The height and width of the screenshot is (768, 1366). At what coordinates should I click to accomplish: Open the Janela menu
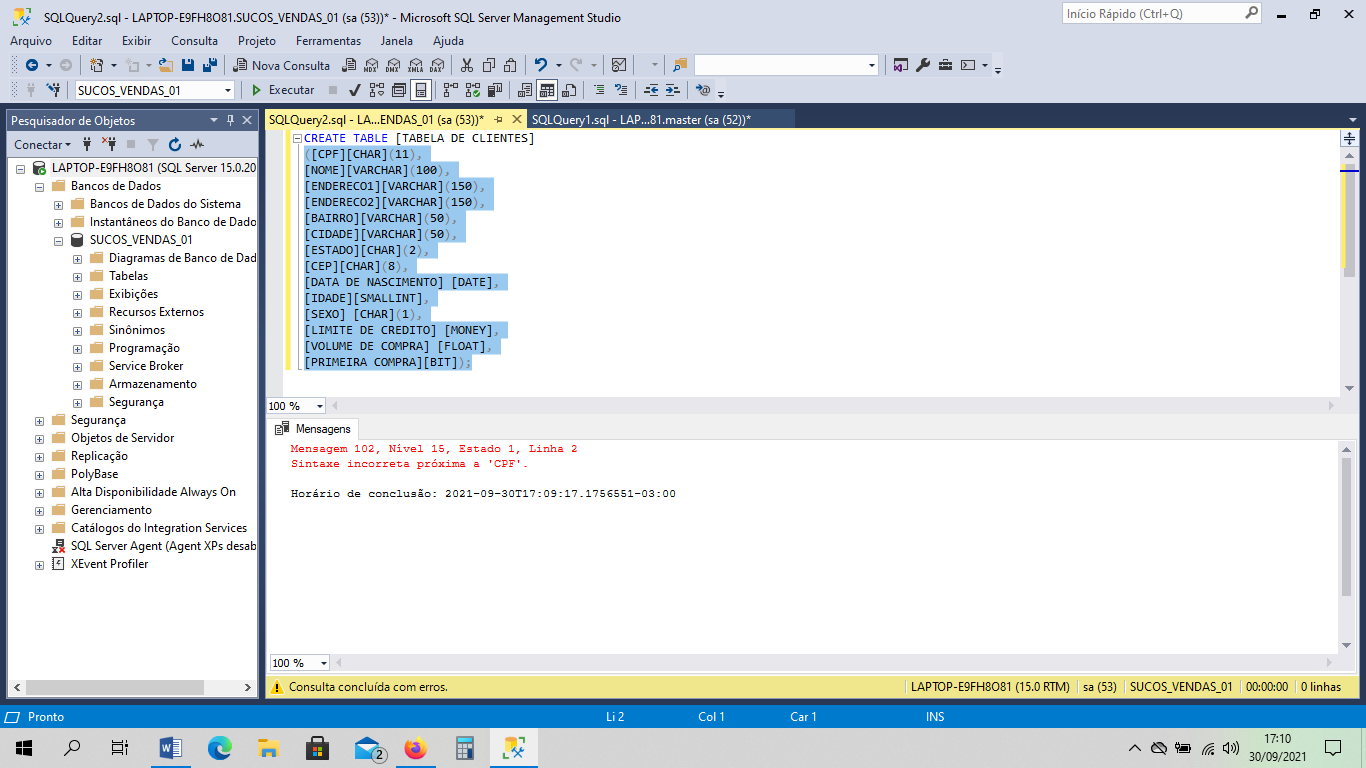point(397,41)
